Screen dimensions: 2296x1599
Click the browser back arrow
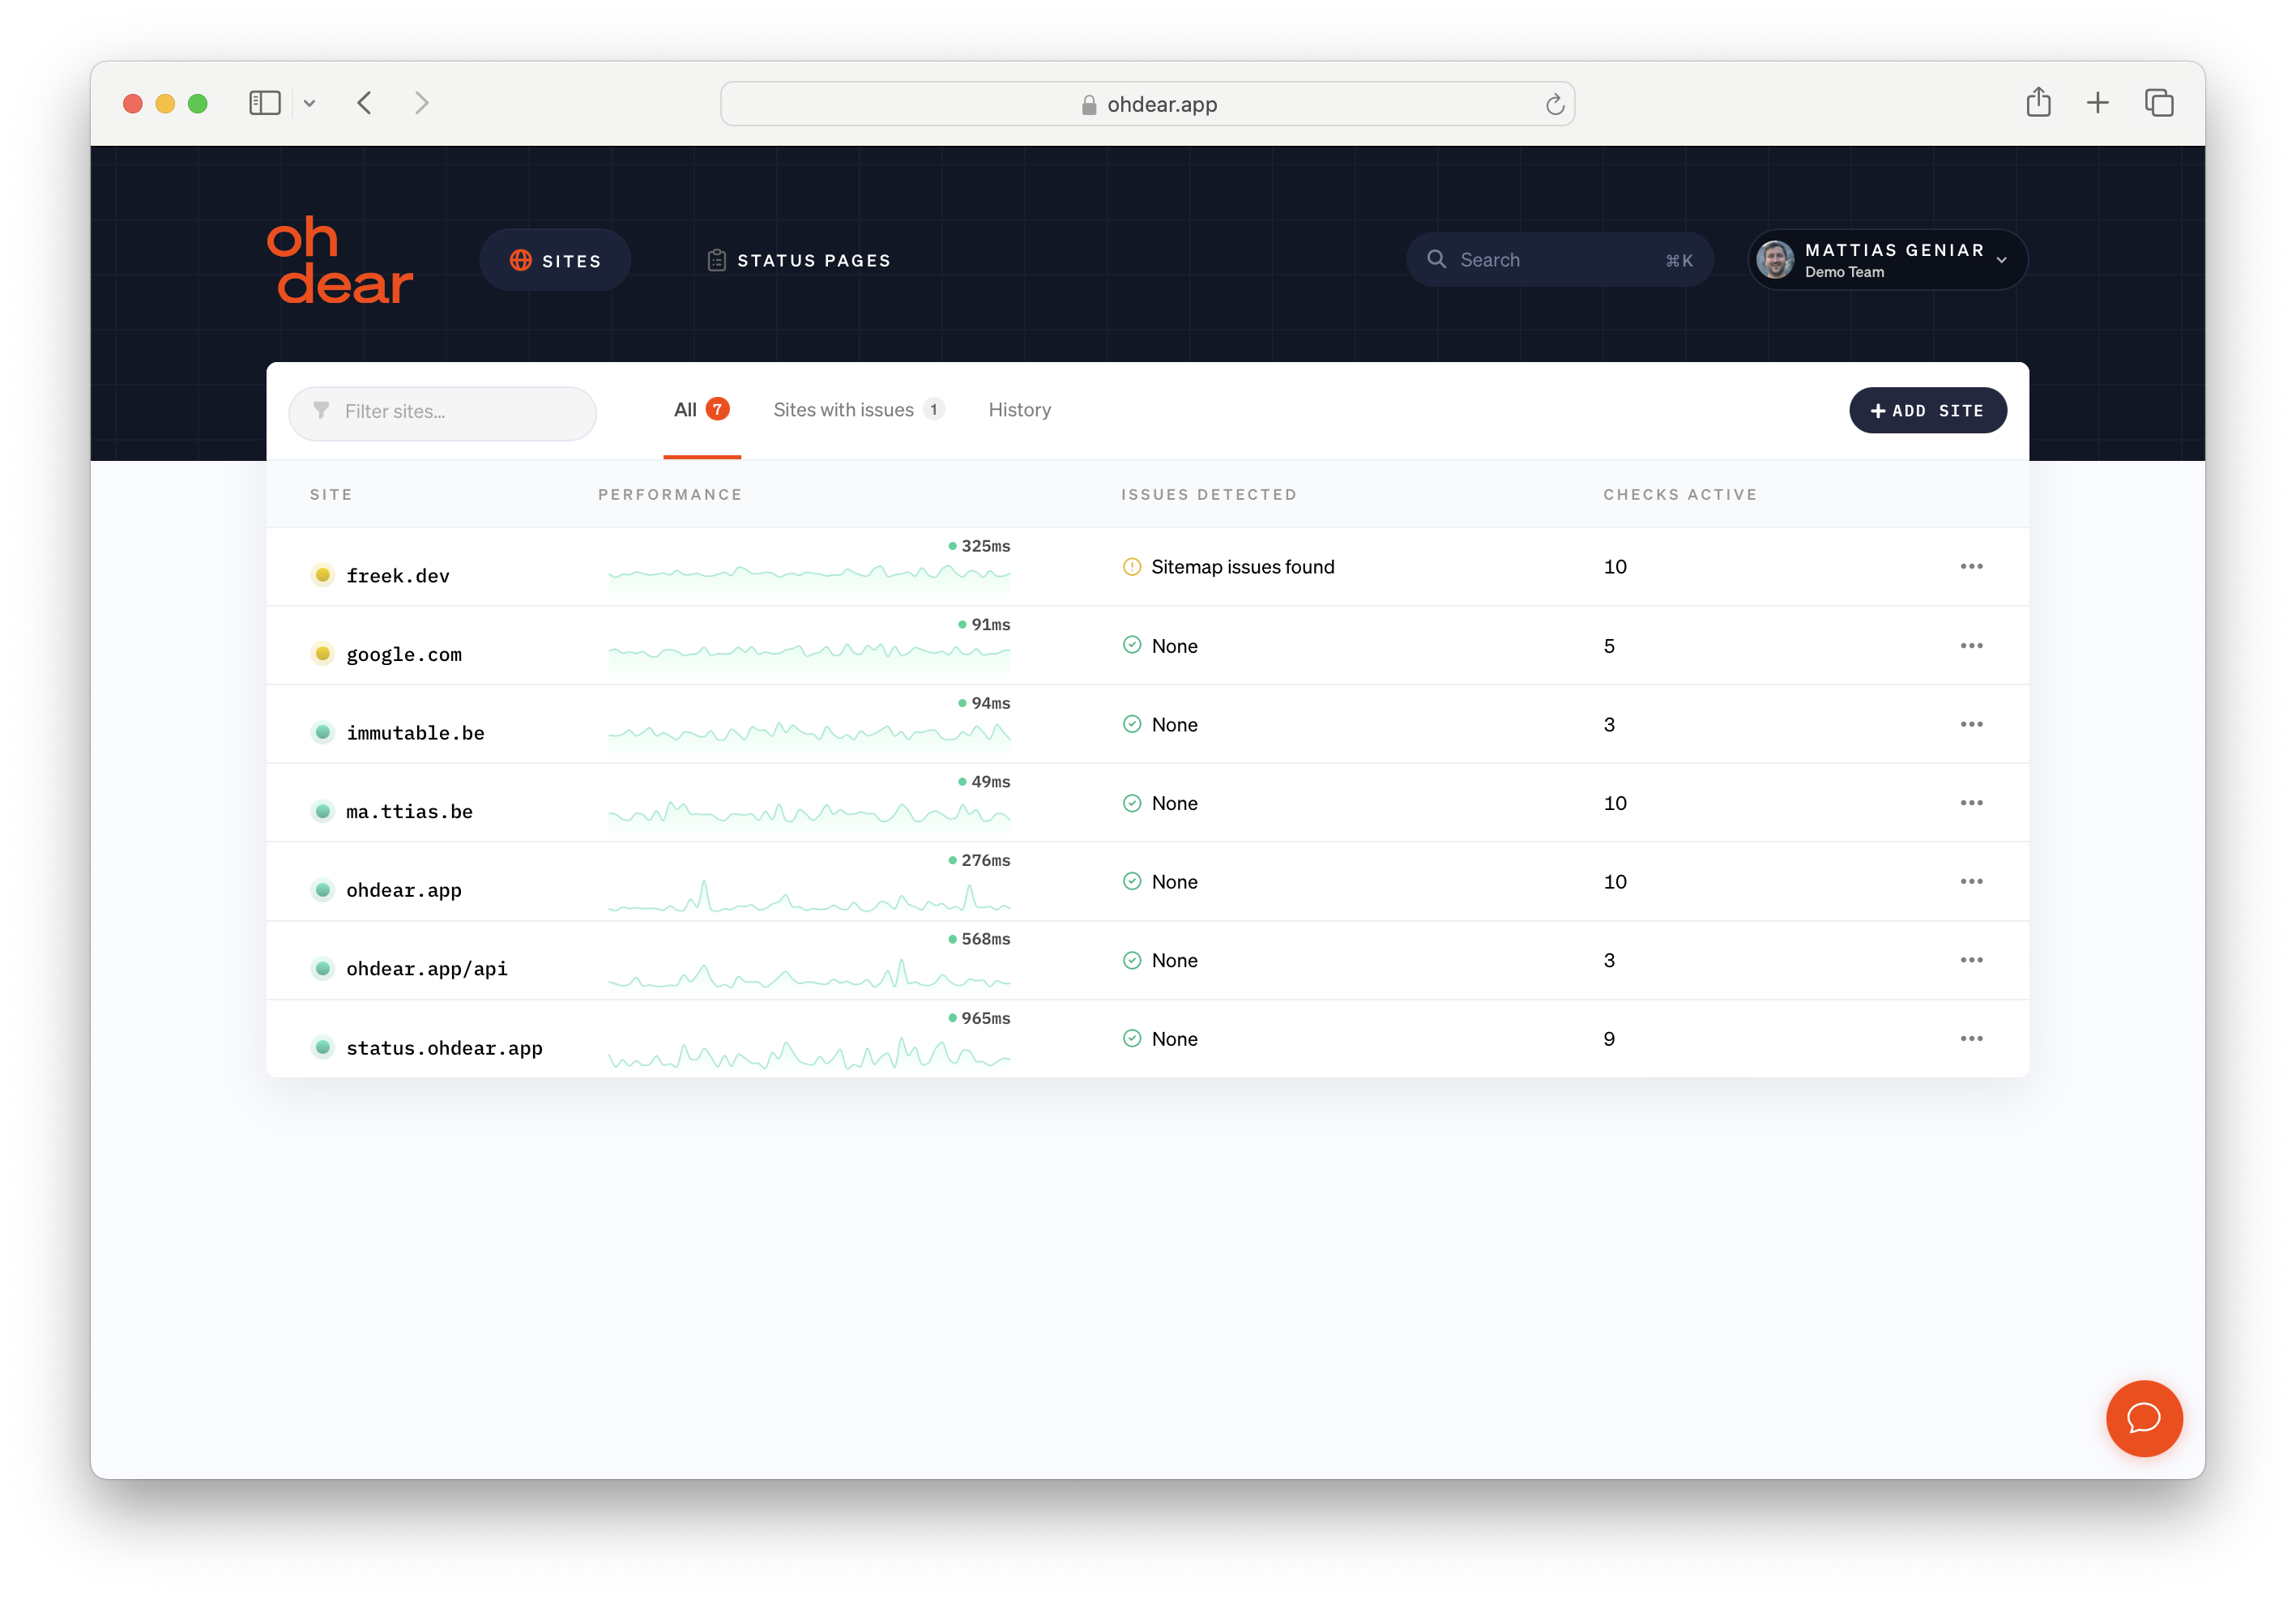click(x=365, y=103)
